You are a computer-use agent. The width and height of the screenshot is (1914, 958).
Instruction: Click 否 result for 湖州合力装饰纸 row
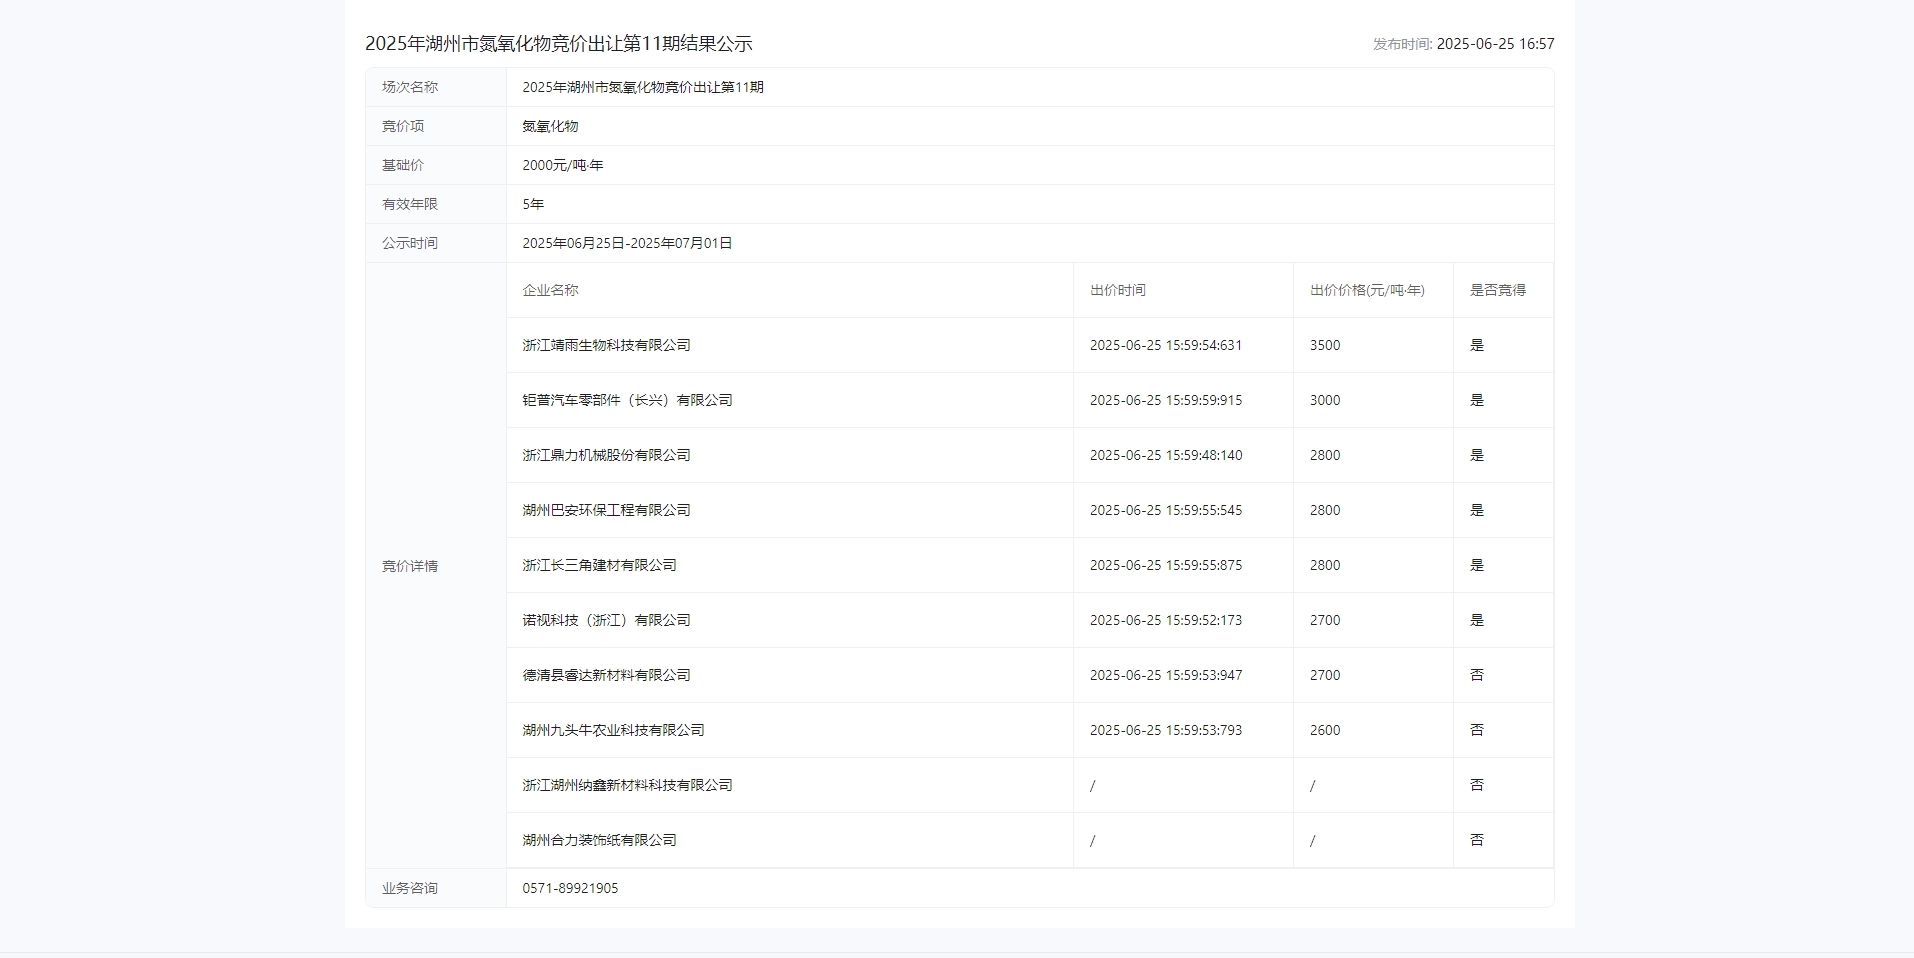point(1477,840)
